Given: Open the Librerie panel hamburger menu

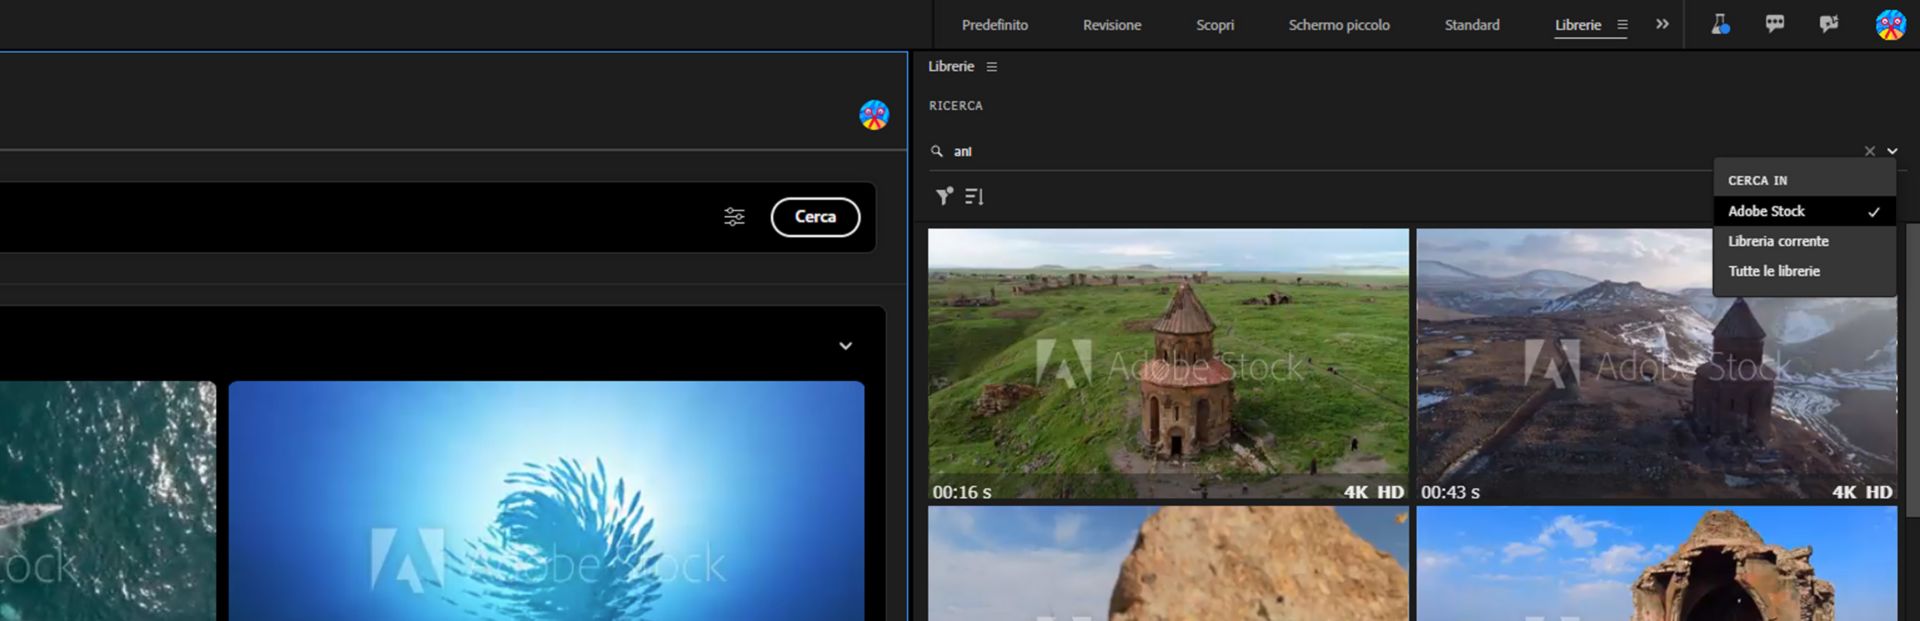Looking at the screenshot, I should coord(992,67).
